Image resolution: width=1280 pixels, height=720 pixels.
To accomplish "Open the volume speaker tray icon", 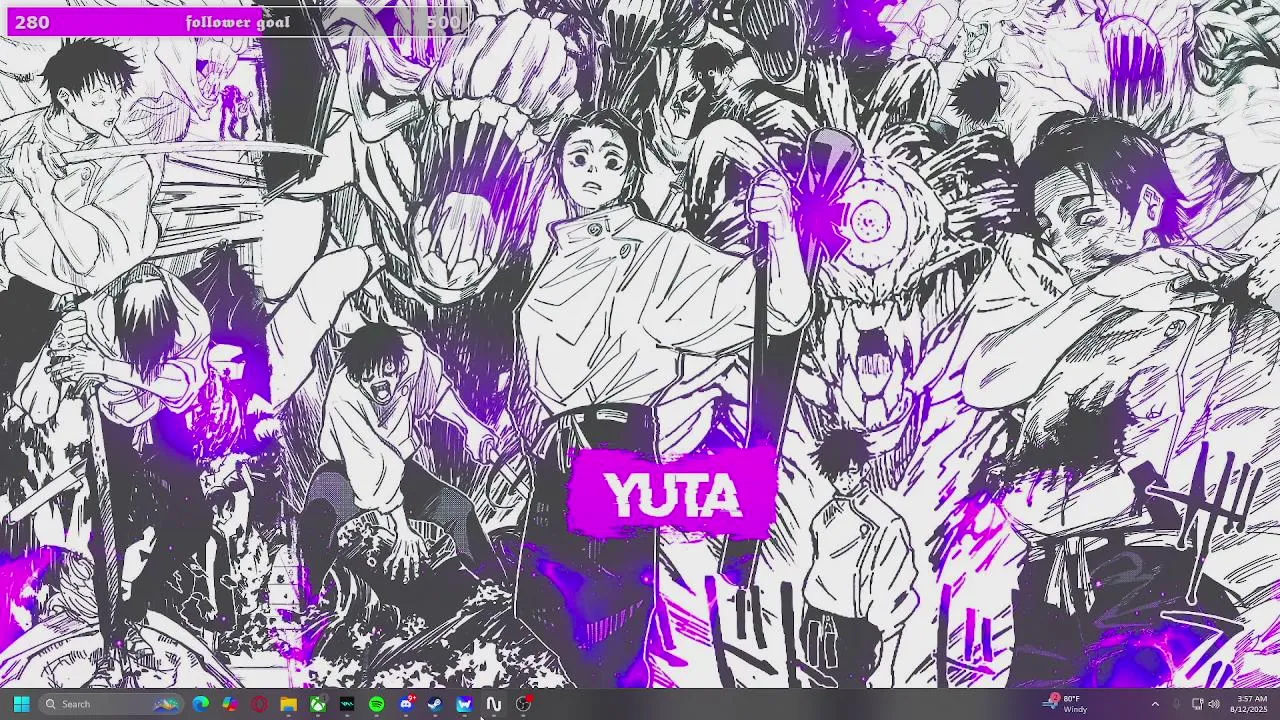I will [1213, 704].
